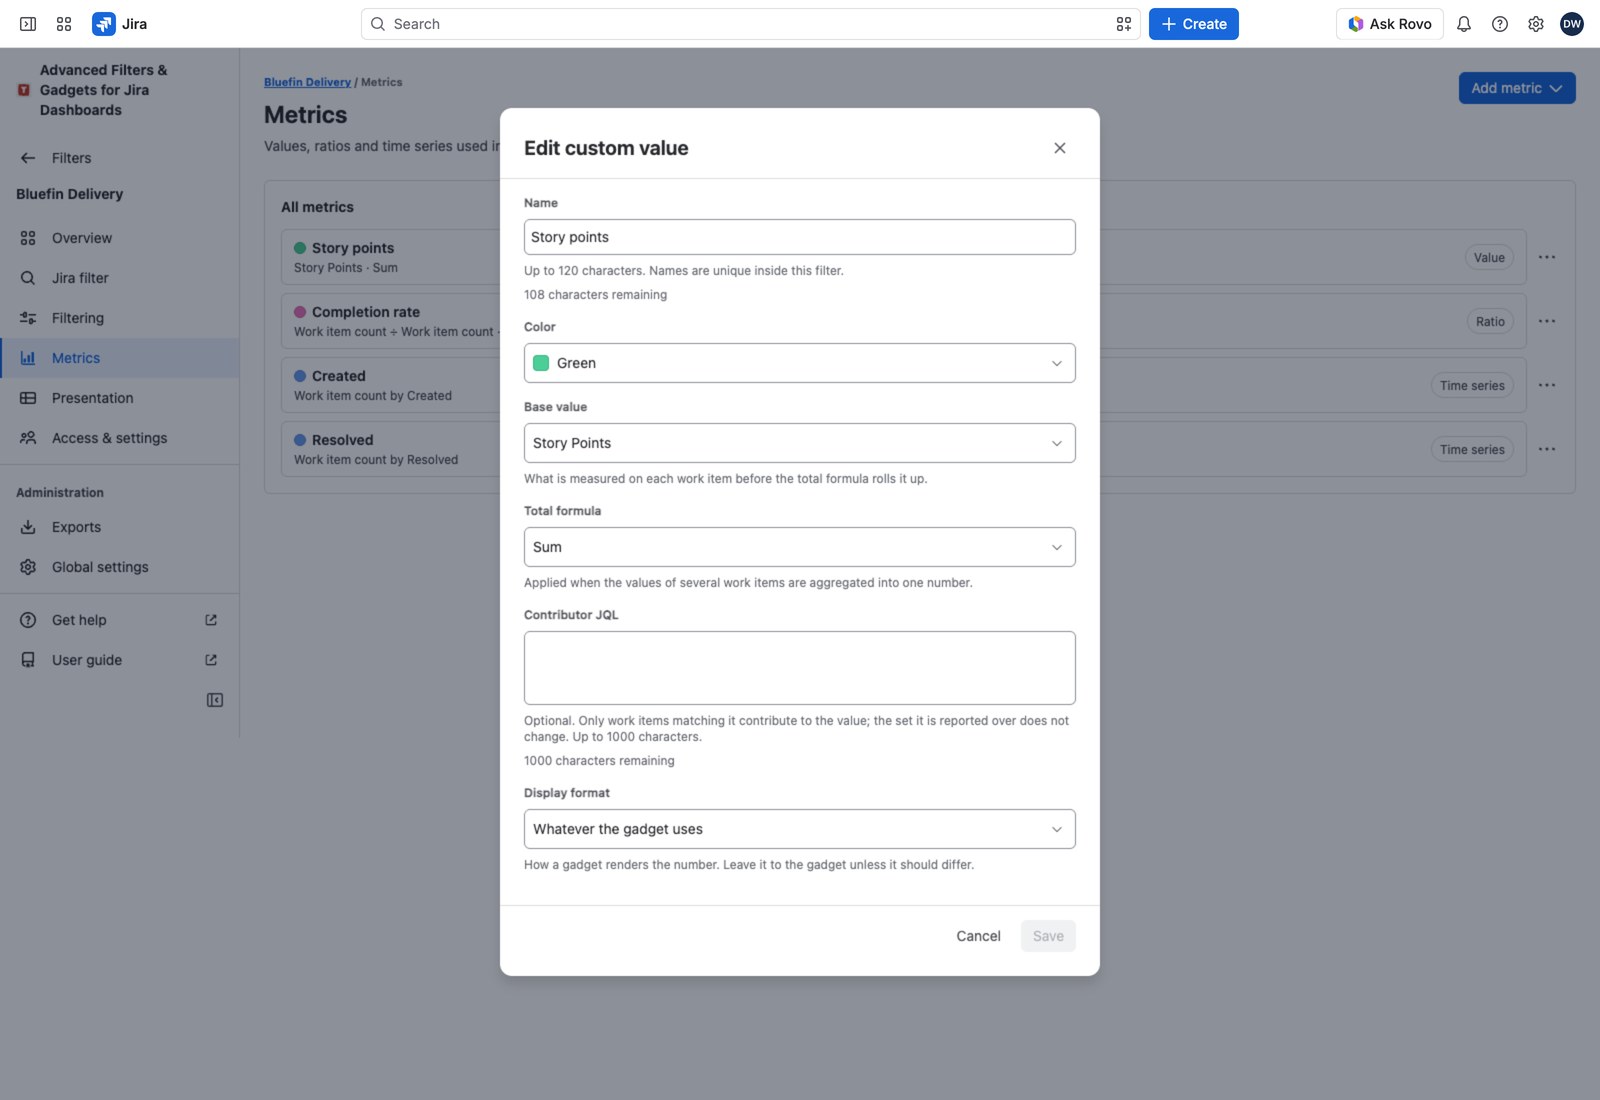Expand the Total formula Sum dropdown

pyautogui.click(x=800, y=547)
